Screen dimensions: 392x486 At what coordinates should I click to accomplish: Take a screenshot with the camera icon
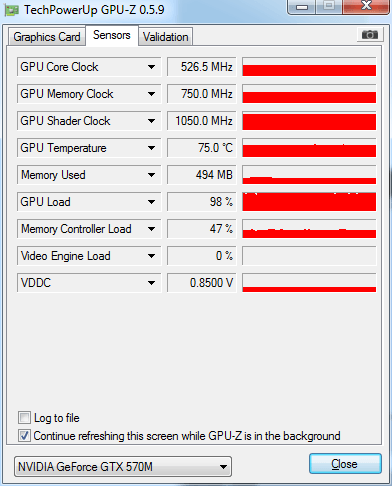(370, 34)
